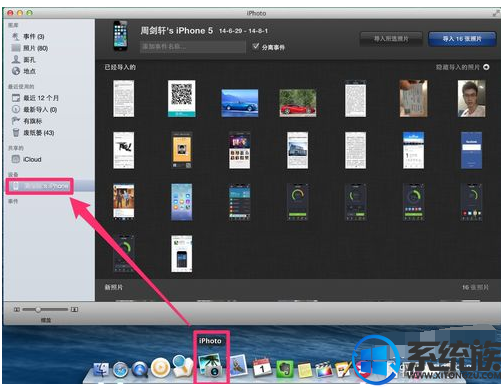Open Finder from the Dock
Viewport: 501px width, 388px height.
click(x=101, y=369)
